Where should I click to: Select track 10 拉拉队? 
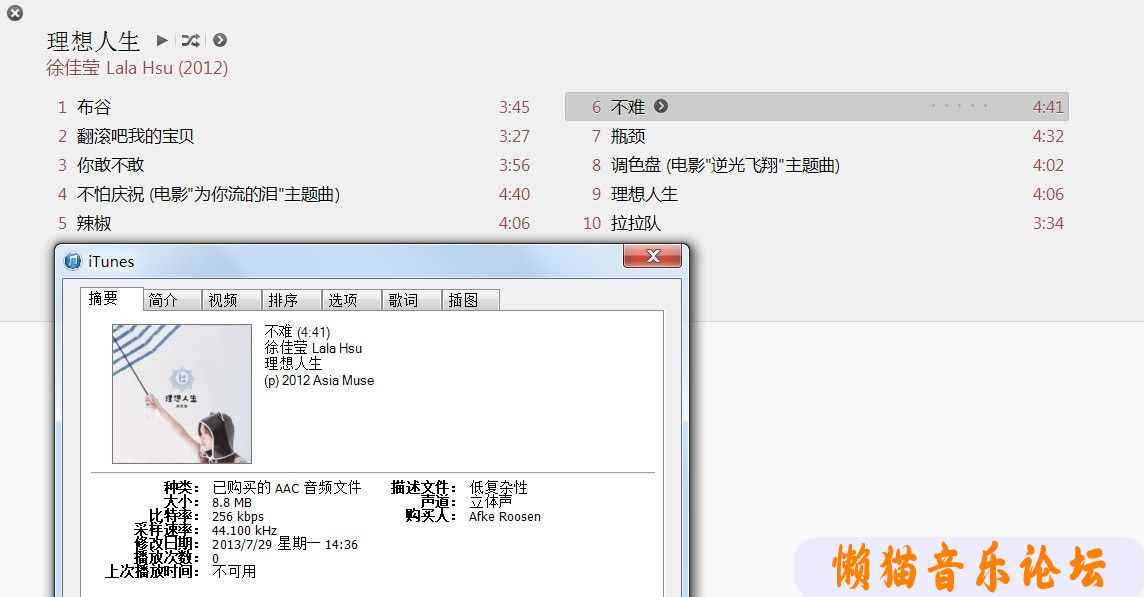pyautogui.click(x=817, y=223)
